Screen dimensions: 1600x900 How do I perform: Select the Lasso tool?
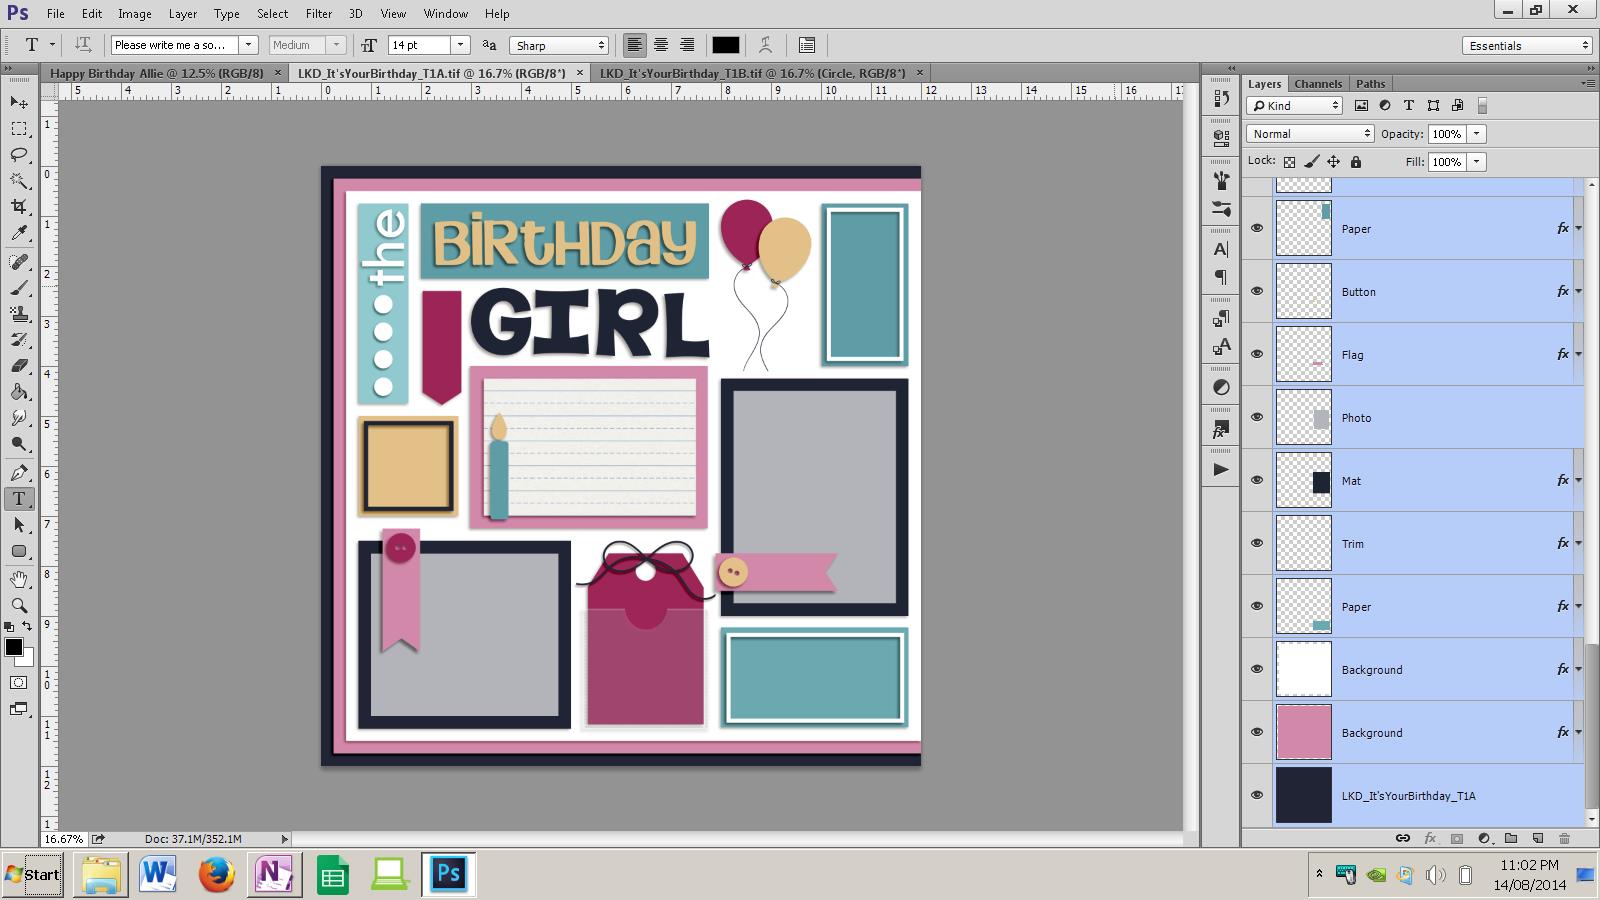click(19, 155)
